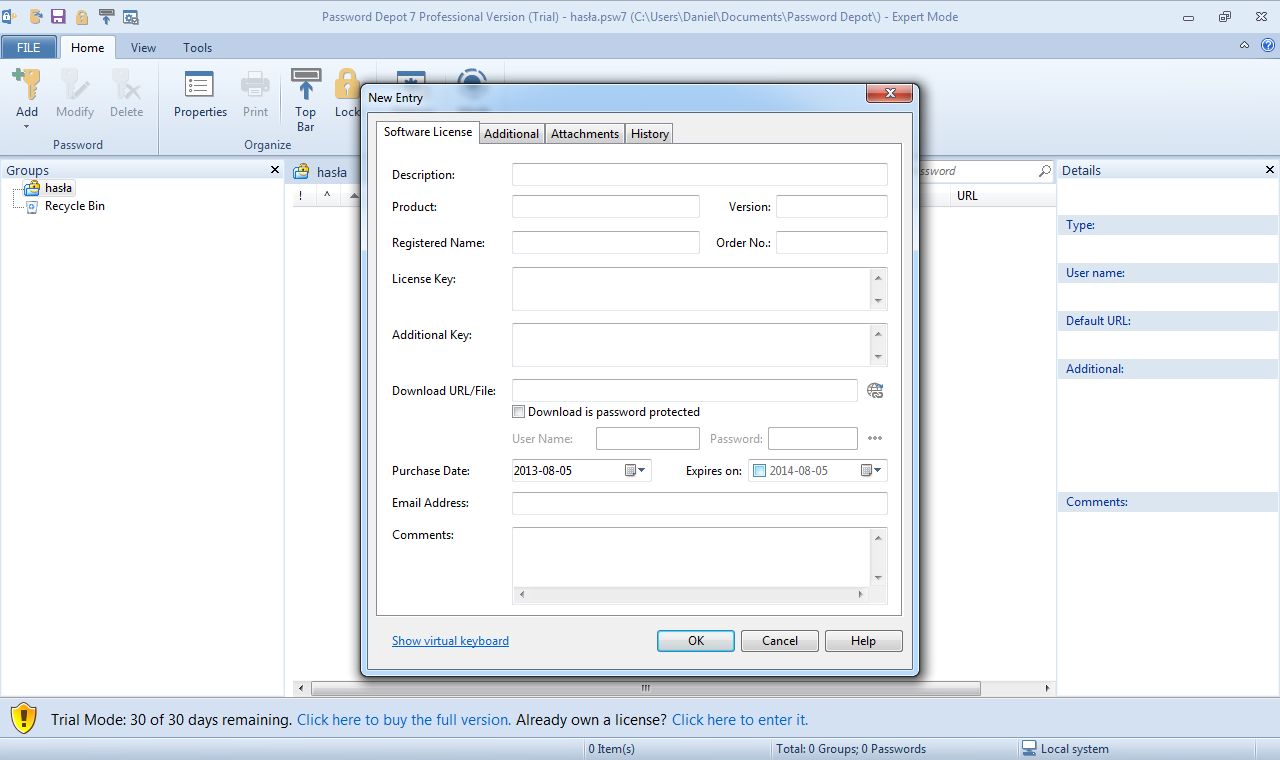1280x760 pixels.
Task: Click into the Order No. field
Action: (x=832, y=243)
